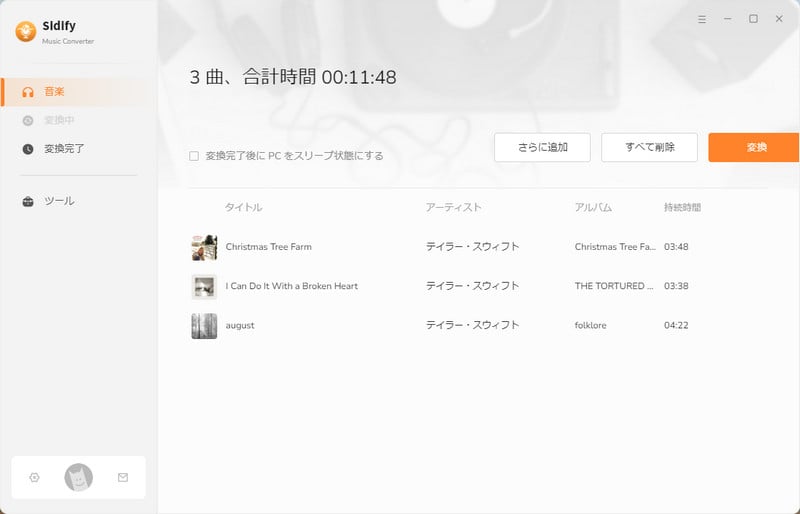The height and width of the screenshot is (514, 800).
Task: Click the THE TORTURED ... album cell
Action: [x=614, y=286]
